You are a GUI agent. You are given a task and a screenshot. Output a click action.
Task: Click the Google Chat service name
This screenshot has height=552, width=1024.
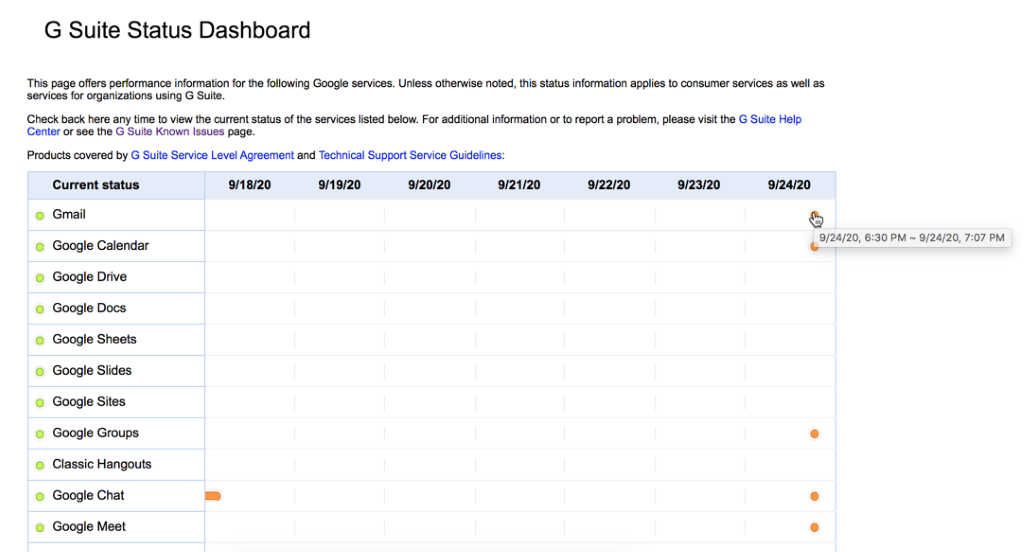click(88, 495)
